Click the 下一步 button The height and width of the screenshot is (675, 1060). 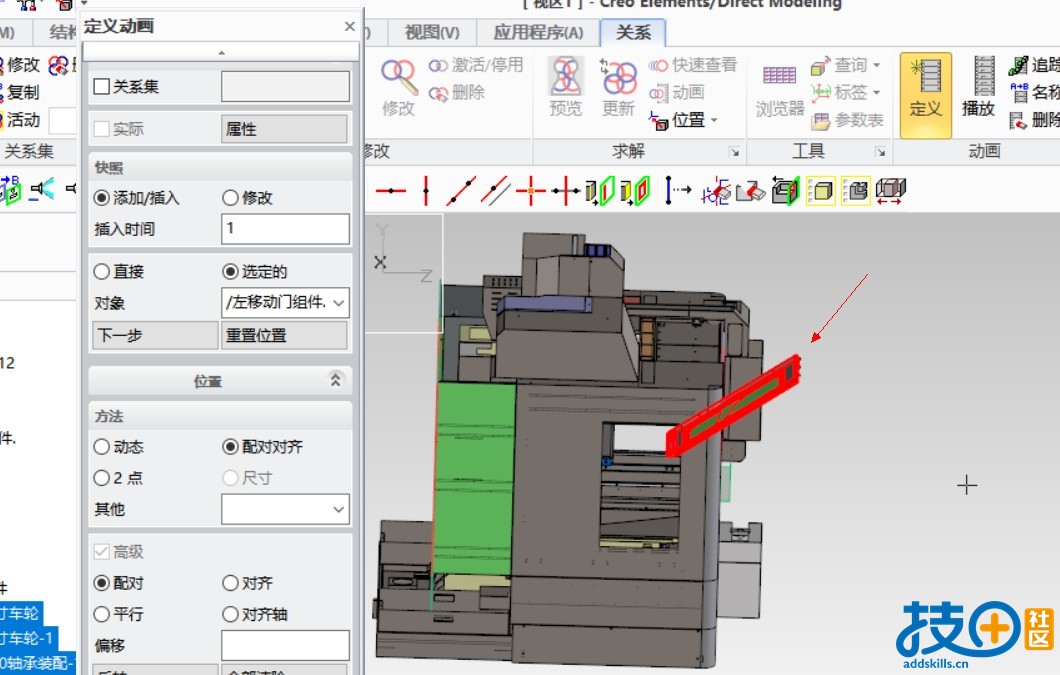tap(155, 335)
